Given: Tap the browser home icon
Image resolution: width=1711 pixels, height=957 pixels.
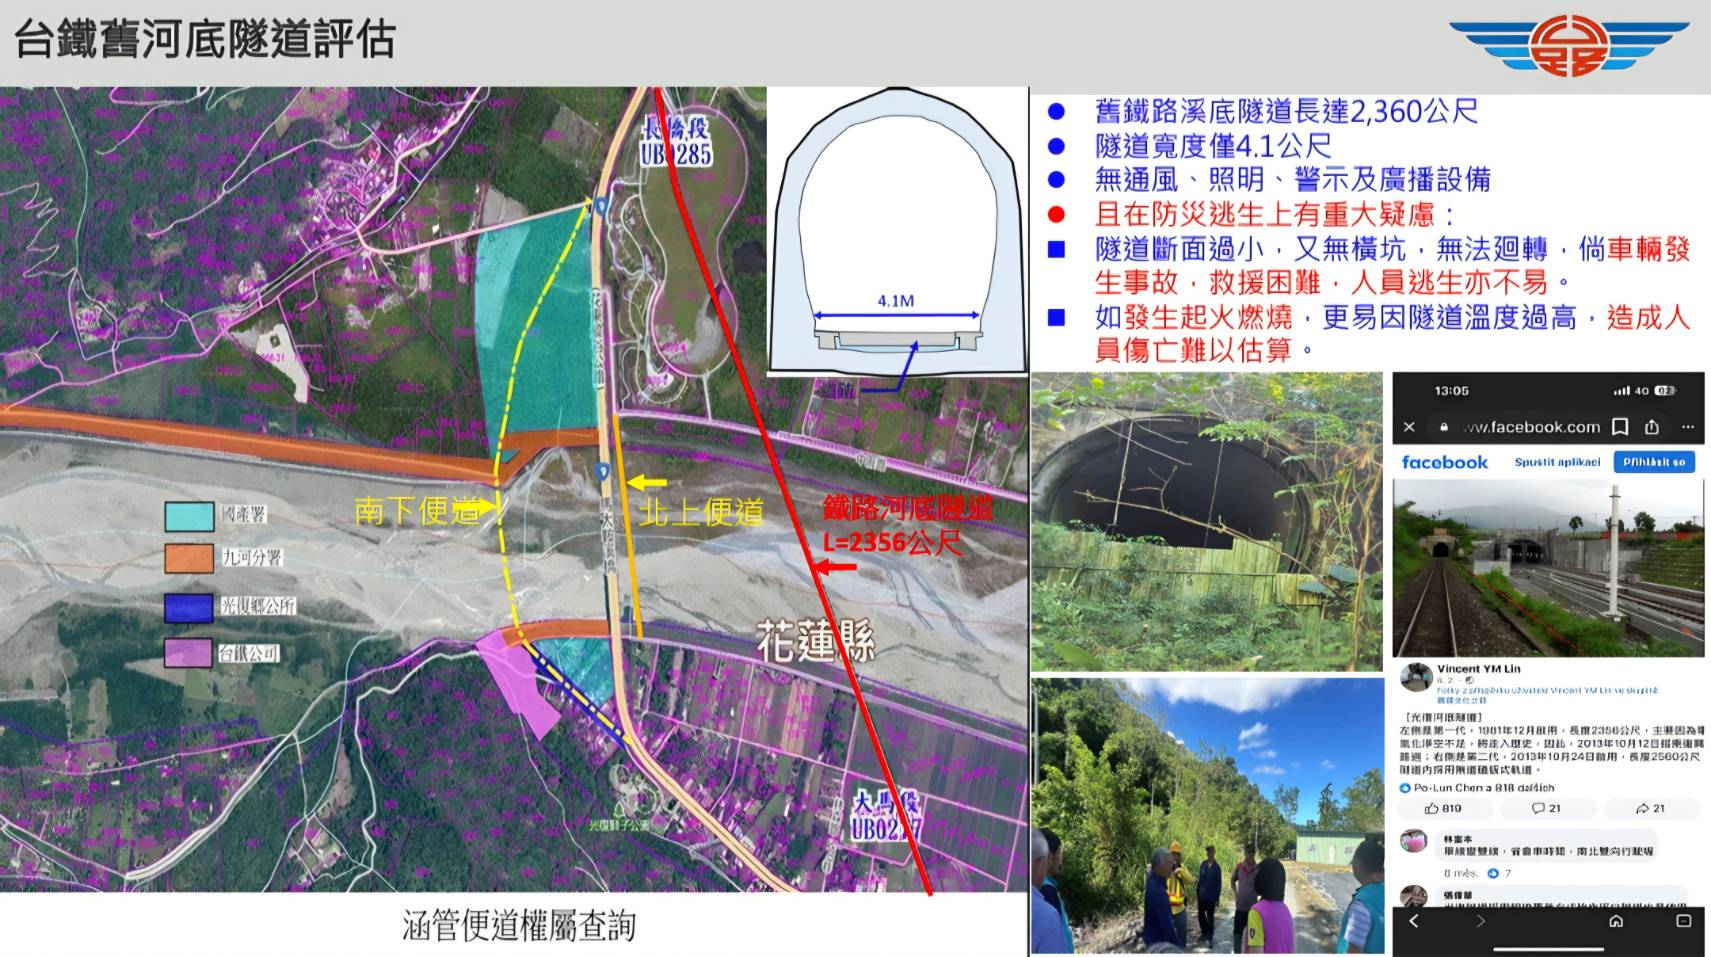Looking at the screenshot, I should [1616, 921].
